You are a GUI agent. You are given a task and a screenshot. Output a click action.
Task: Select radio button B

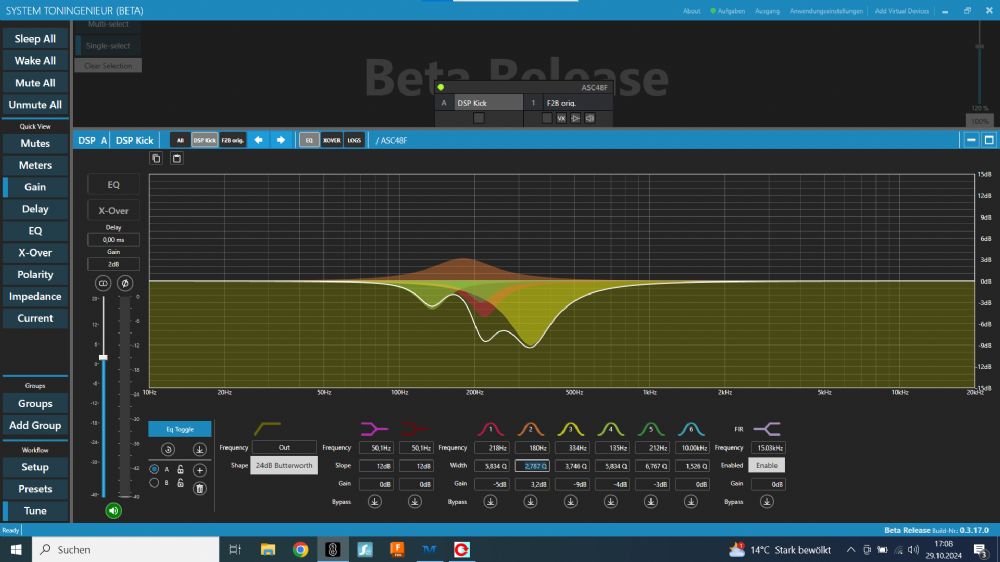(x=153, y=483)
